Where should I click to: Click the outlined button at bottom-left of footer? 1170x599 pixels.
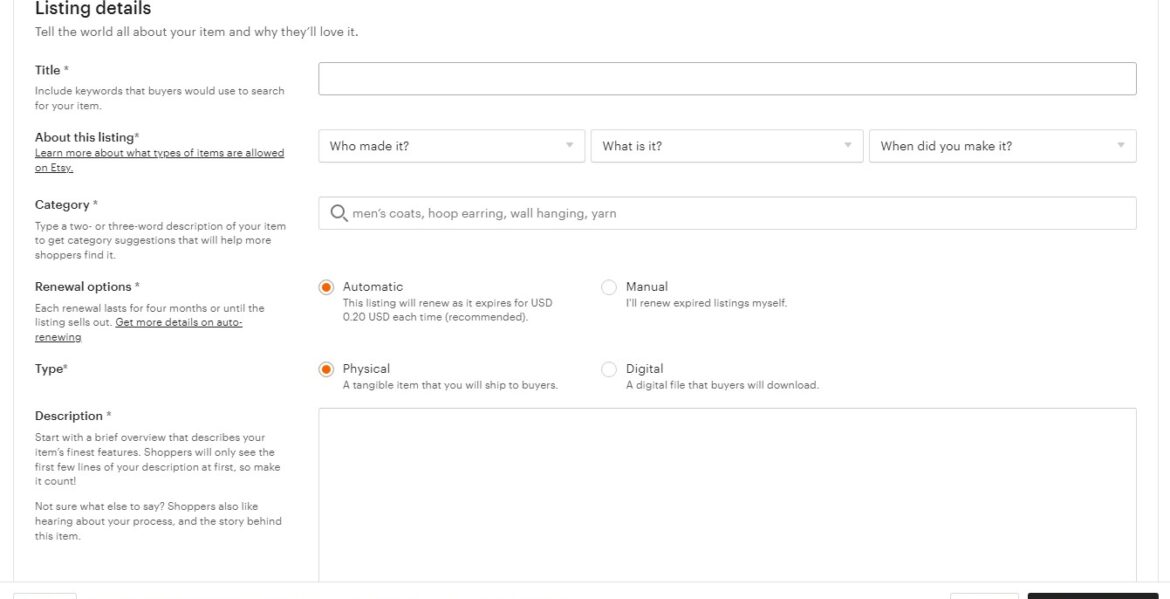pos(44,595)
